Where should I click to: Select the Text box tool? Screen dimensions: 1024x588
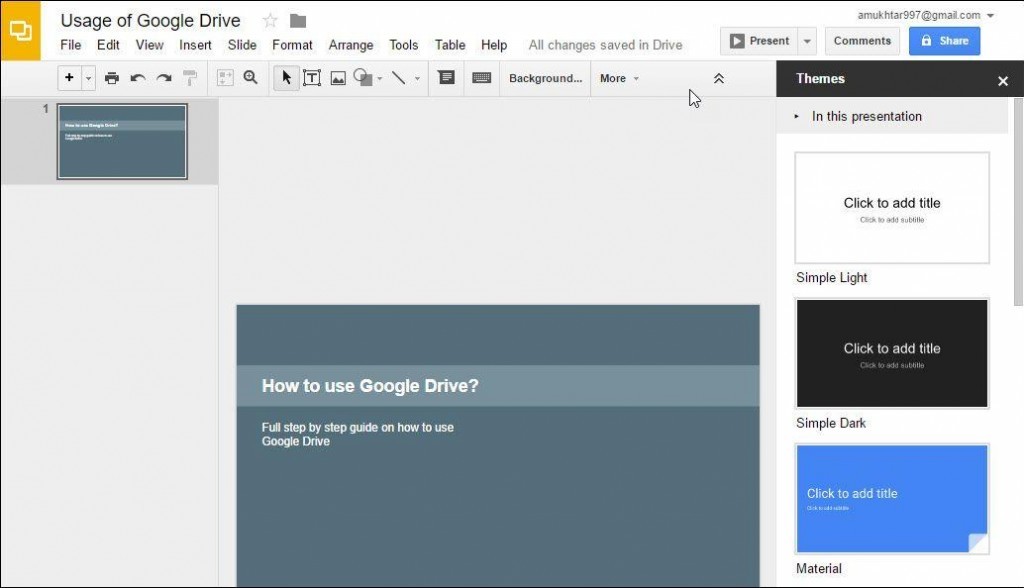[x=312, y=78]
